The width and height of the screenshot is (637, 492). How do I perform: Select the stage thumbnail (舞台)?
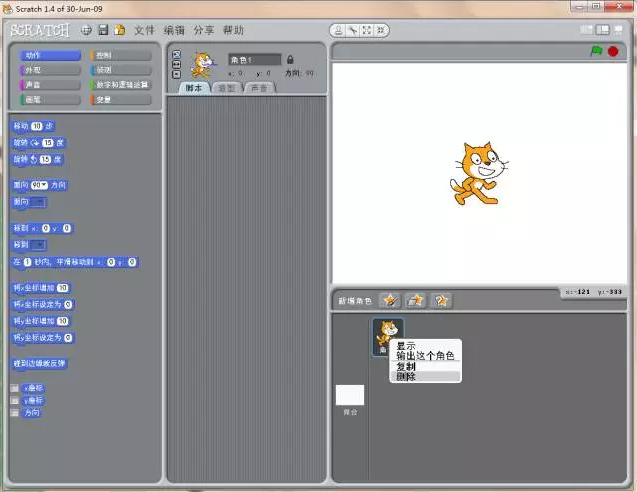(x=350, y=395)
